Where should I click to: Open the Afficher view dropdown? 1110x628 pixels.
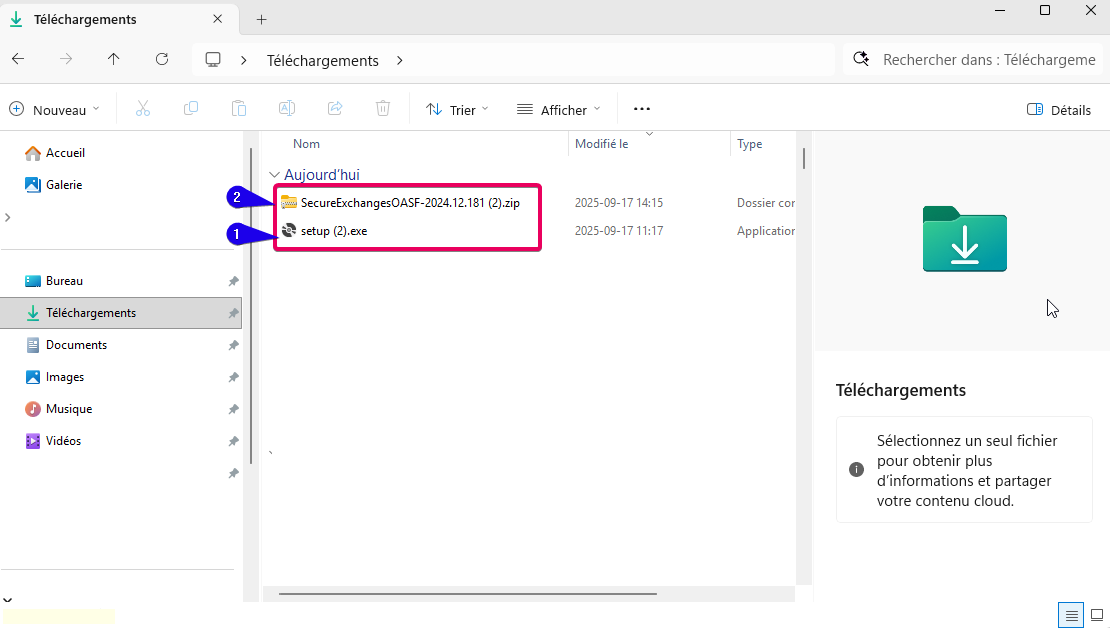[559, 110]
